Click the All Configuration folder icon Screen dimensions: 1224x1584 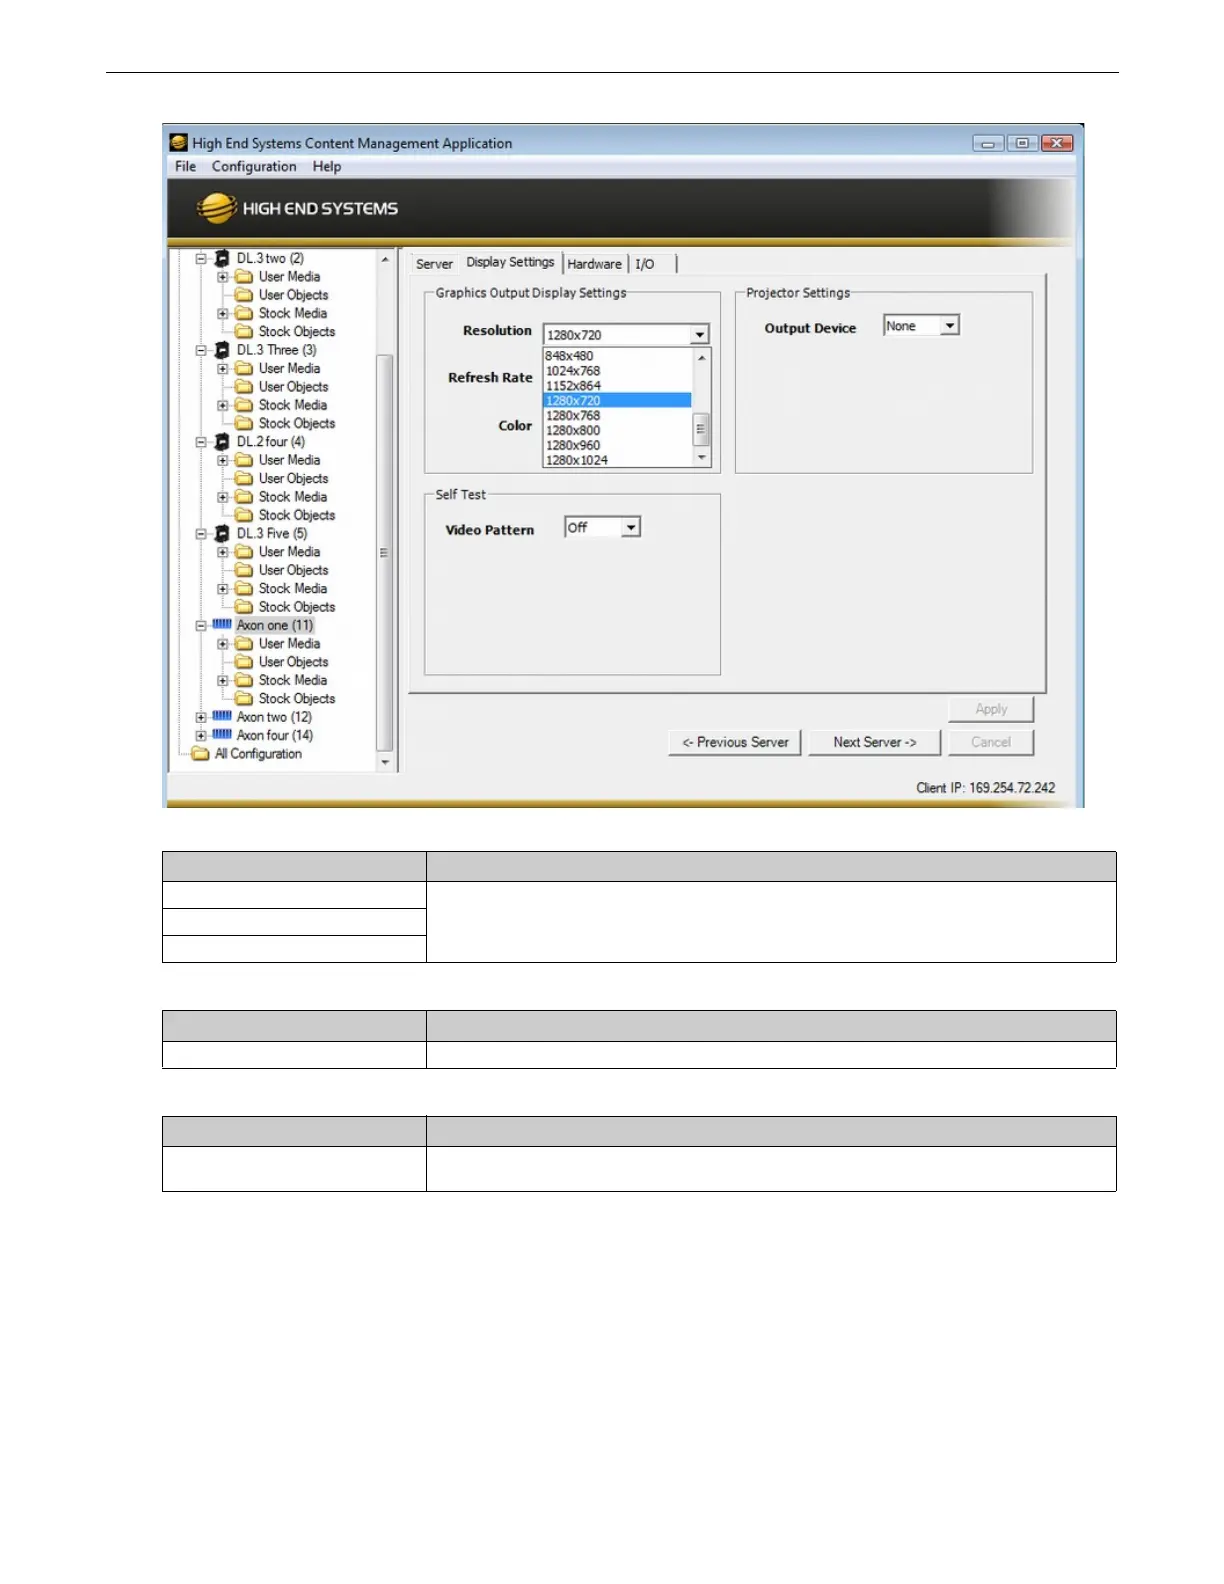(x=200, y=754)
